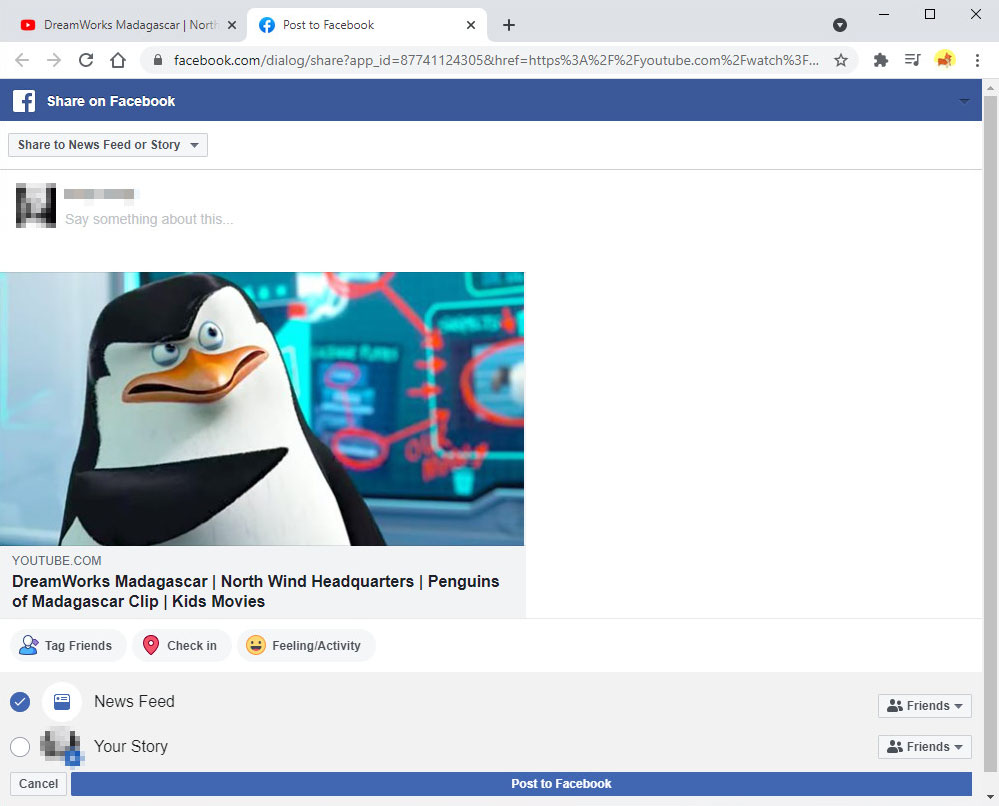
Task: Reload the current page
Action: [x=86, y=60]
